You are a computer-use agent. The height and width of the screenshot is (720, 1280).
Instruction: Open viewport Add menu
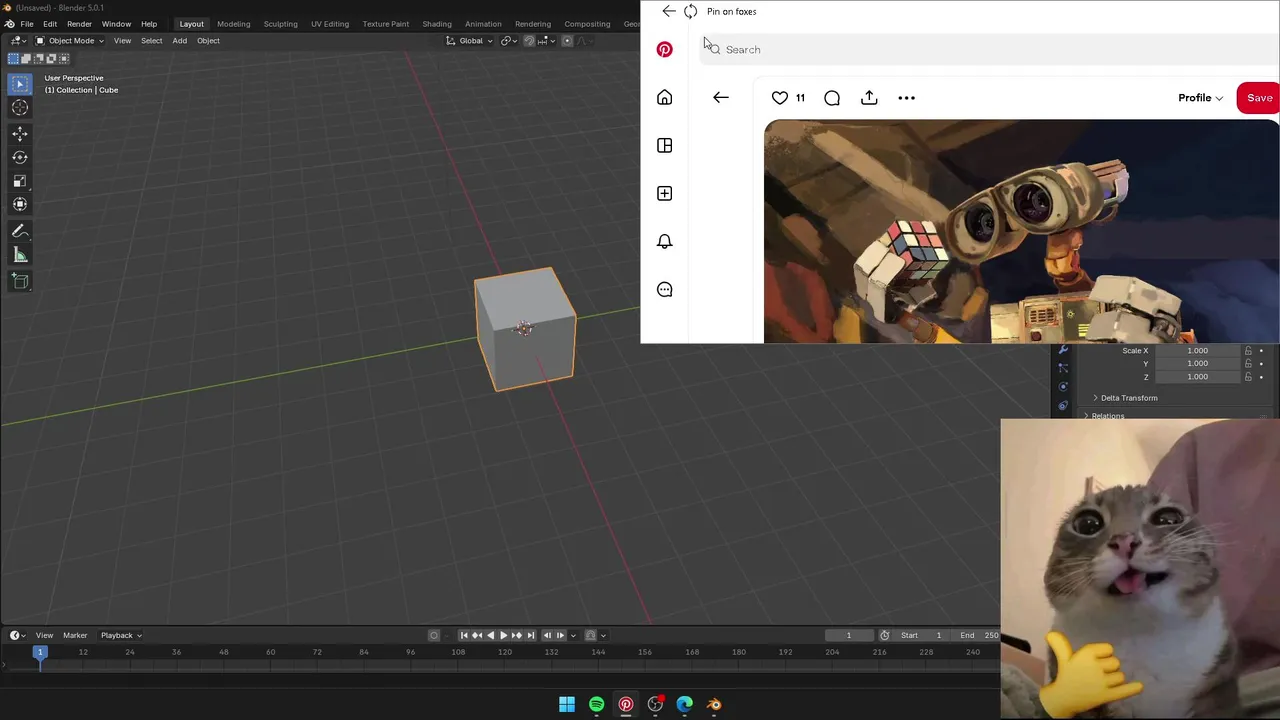[x=179, y=41]
